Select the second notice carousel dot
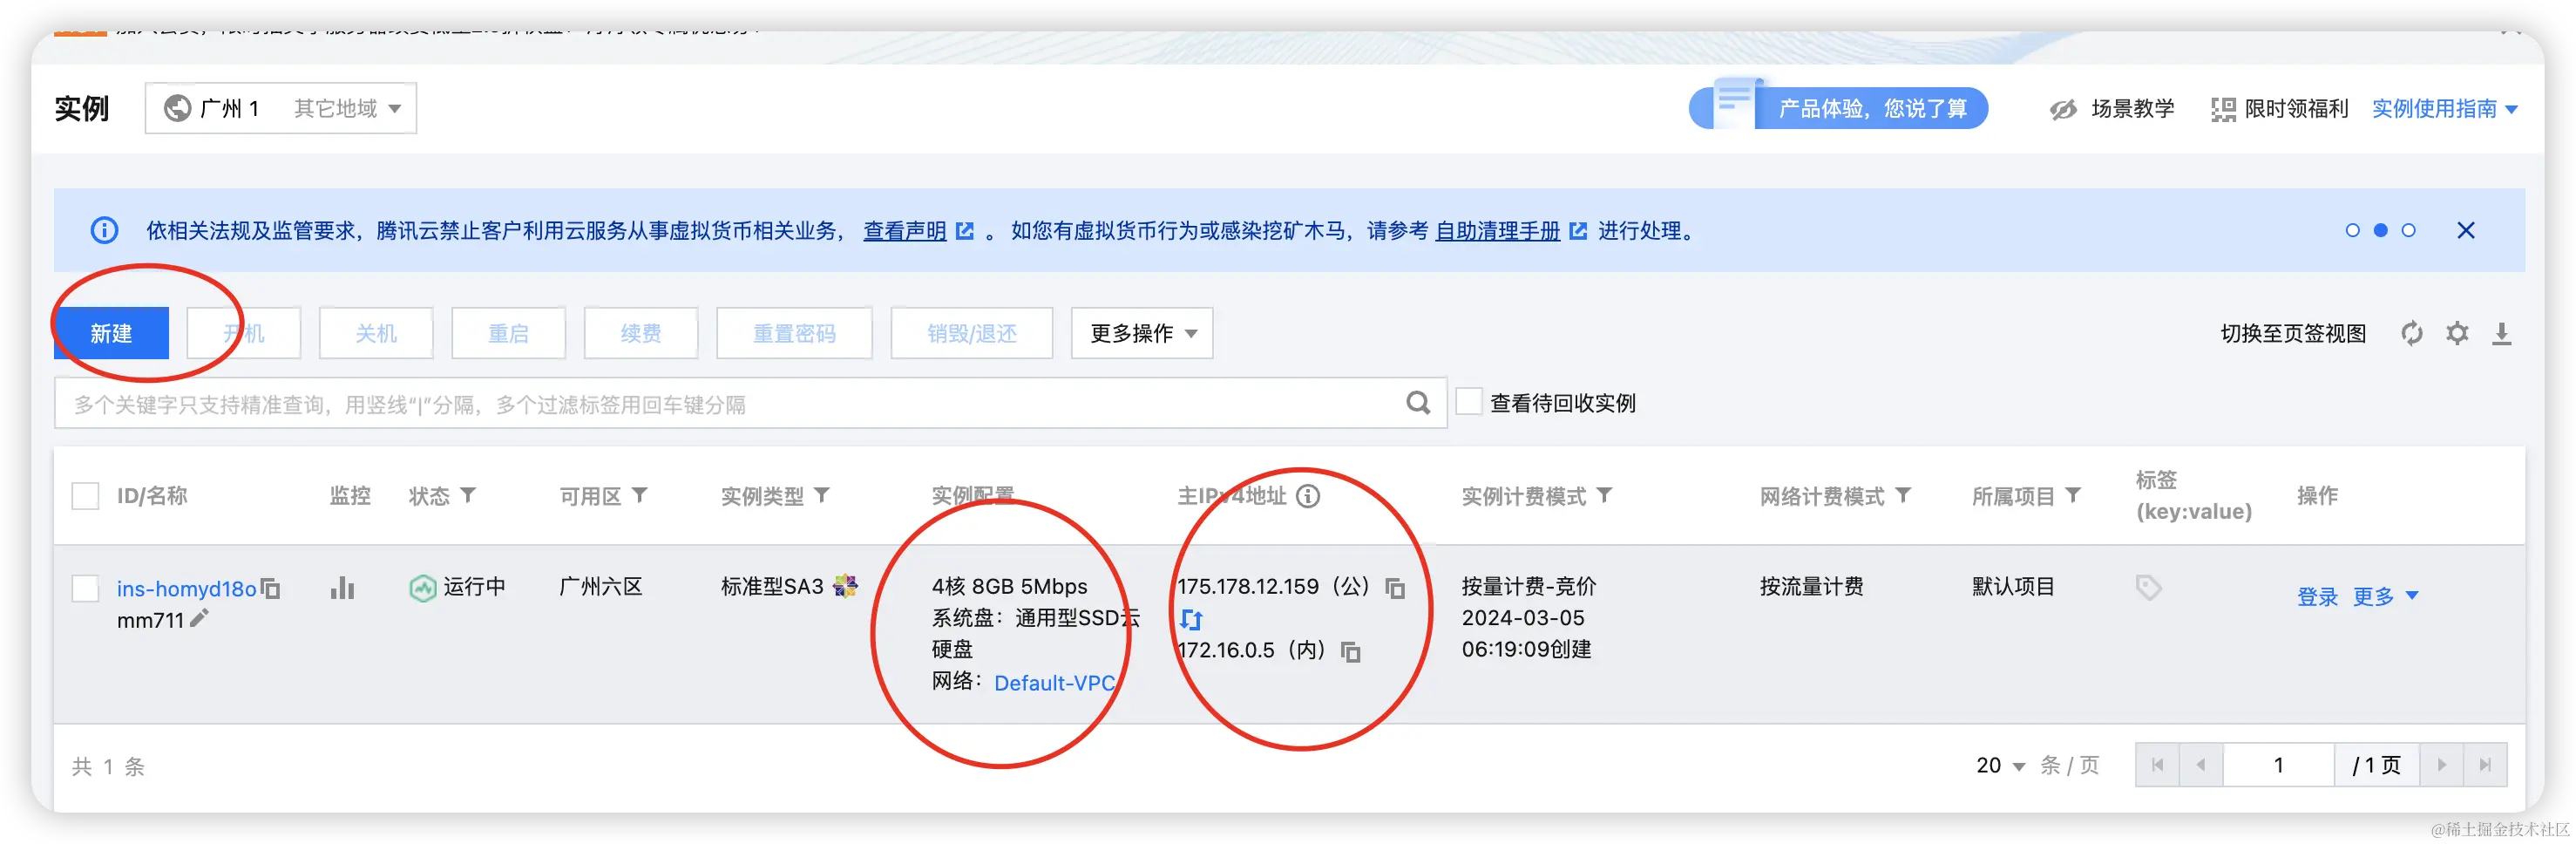Viewport: 2576px width, 844px height. pyautogui.click(x=2380, y=231)
